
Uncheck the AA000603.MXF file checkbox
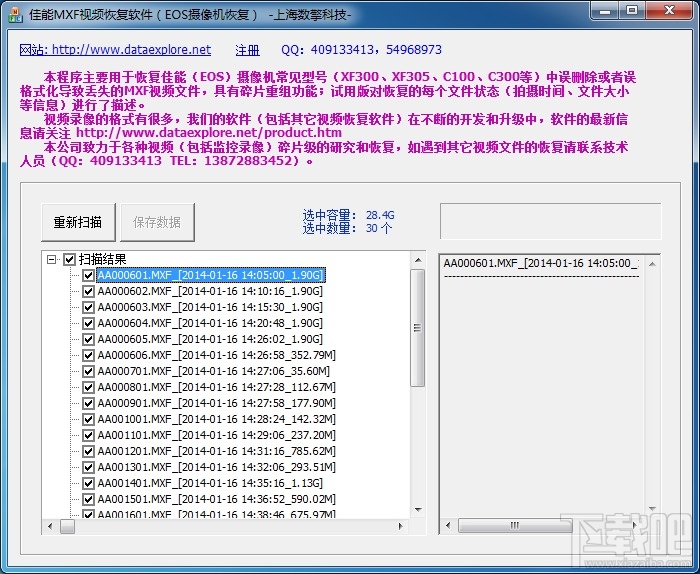[x=88, y=308]
